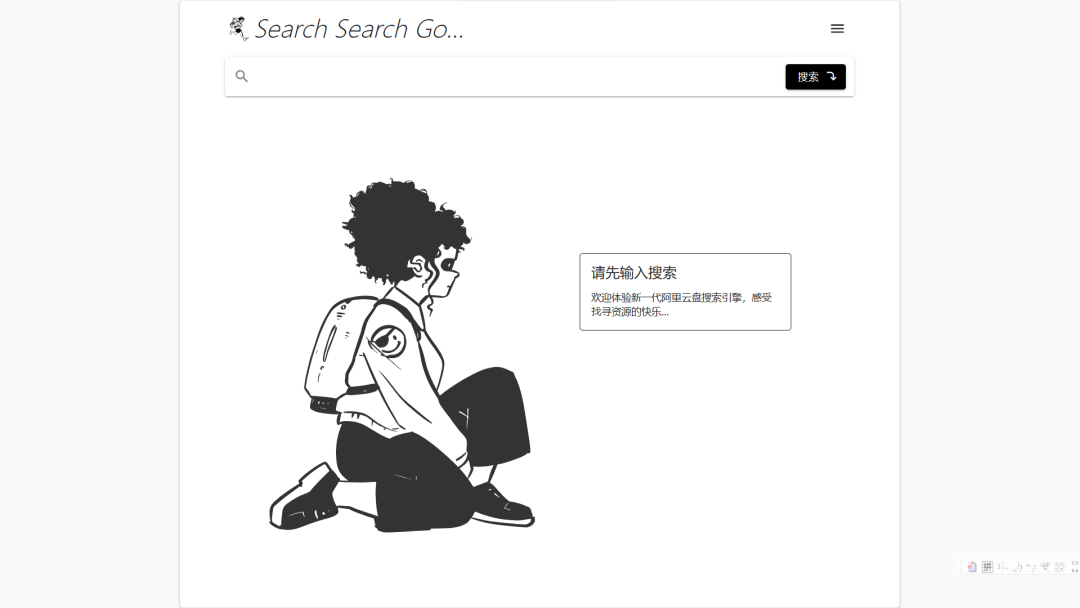Click the red checkmark IME toolbar icon
The height and width of the screenshot is (608, 1080).
971,567
